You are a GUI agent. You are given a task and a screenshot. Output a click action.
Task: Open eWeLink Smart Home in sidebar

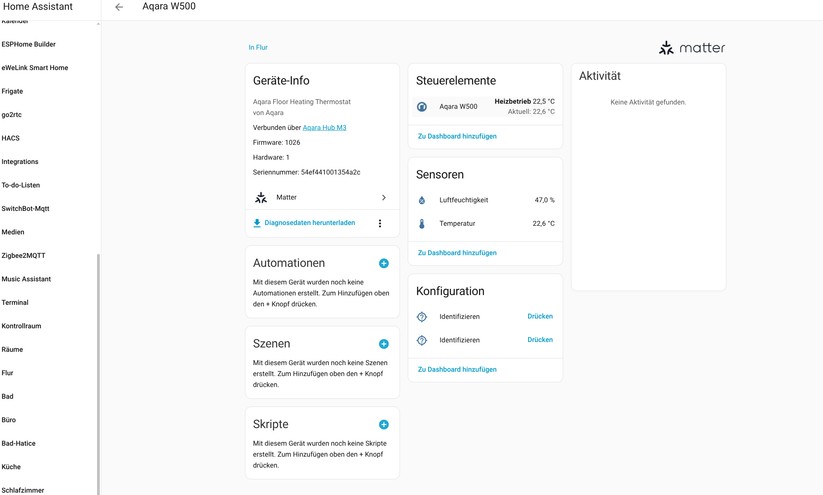coord(35,68)
